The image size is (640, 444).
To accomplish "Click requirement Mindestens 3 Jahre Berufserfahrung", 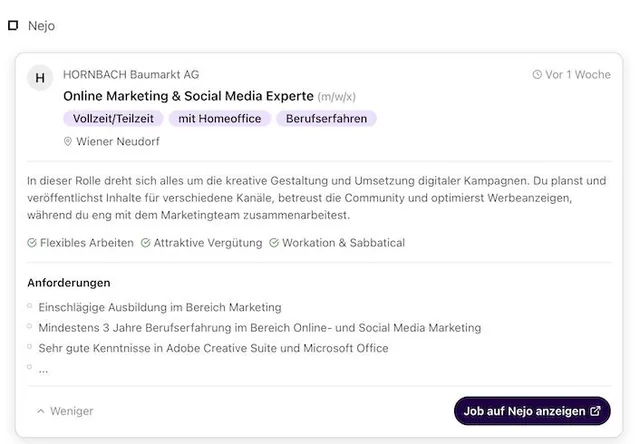I will (260, 328).
